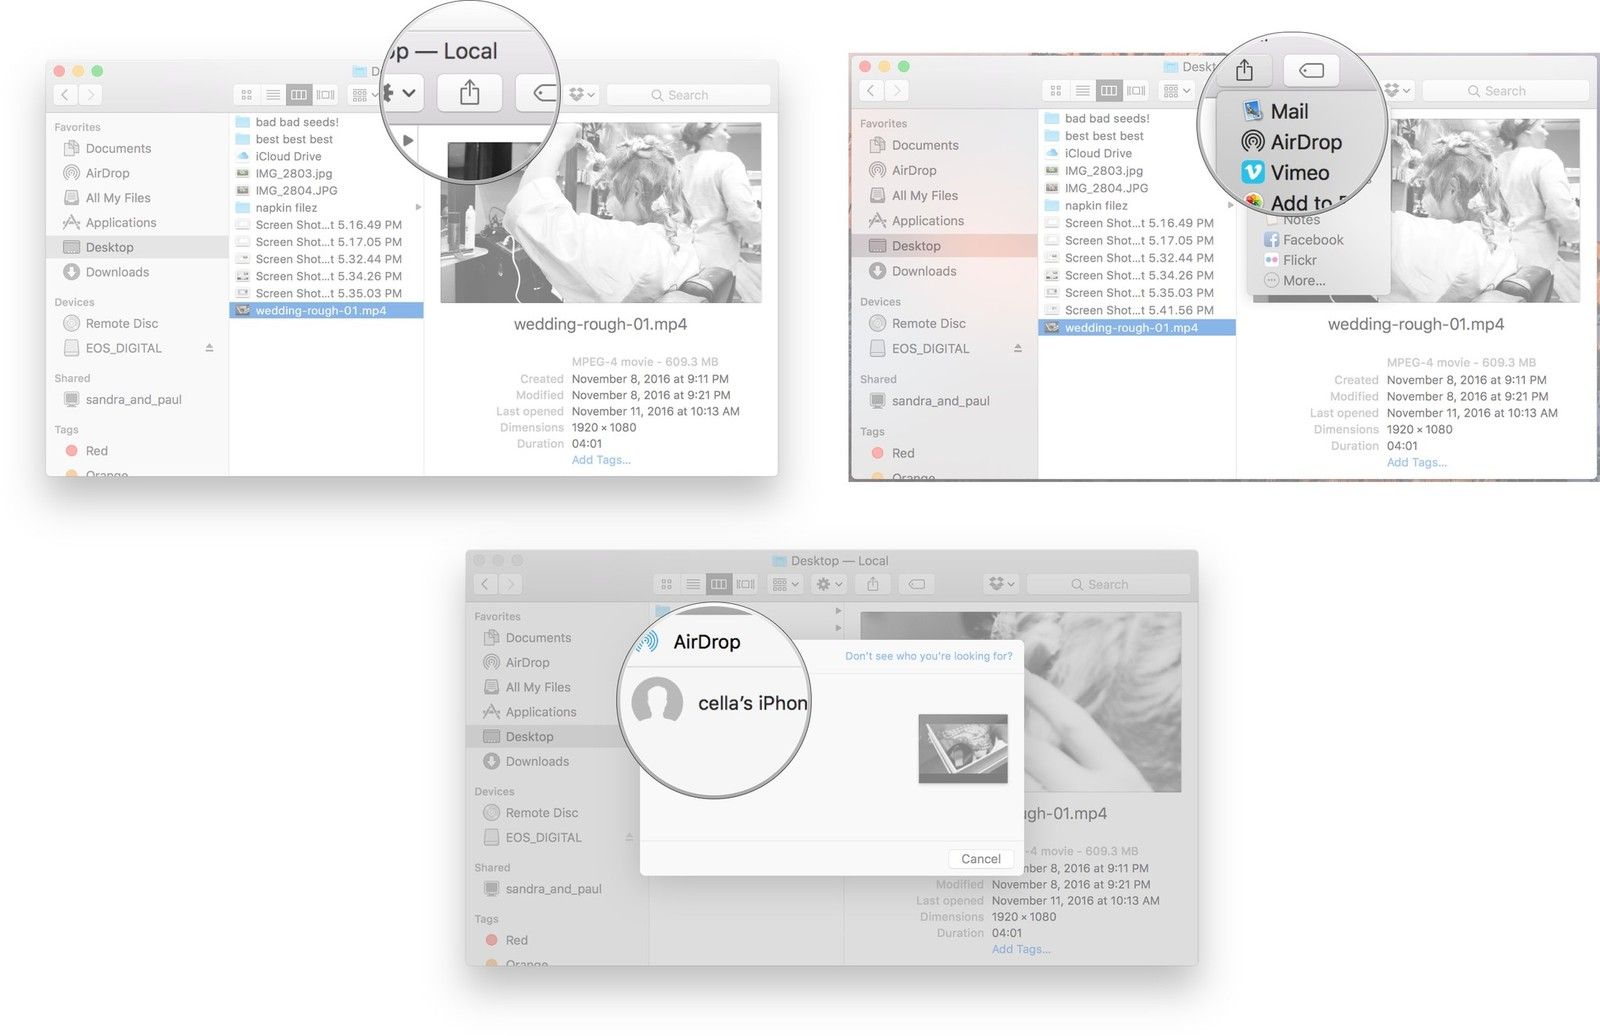The height and width of the screenshot is (1036, 1600).
Task: Select cella's iPhone avatar in the AirDrop sheet
Action: 657,703
